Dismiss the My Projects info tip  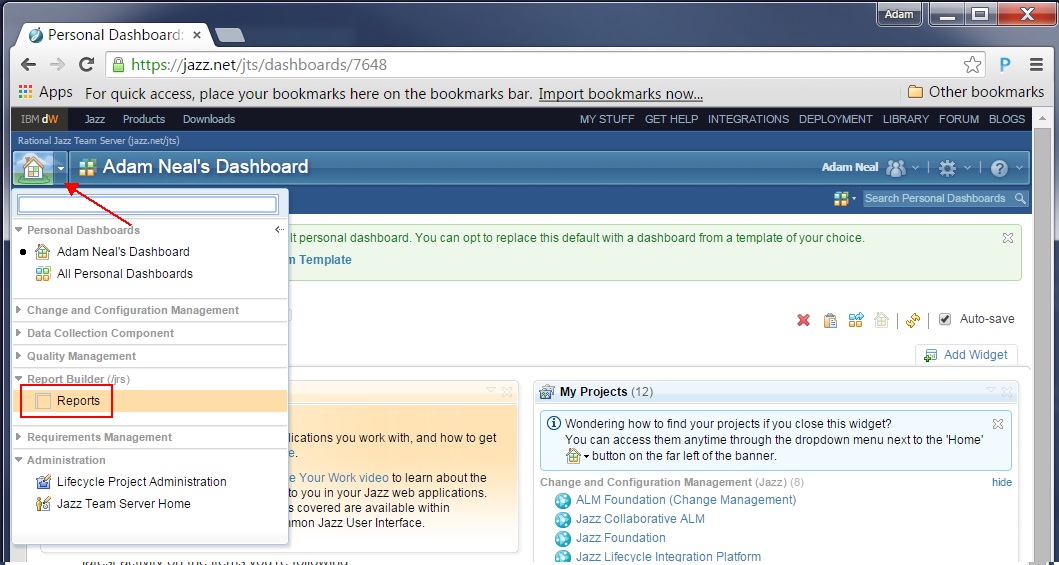point(998,424)
